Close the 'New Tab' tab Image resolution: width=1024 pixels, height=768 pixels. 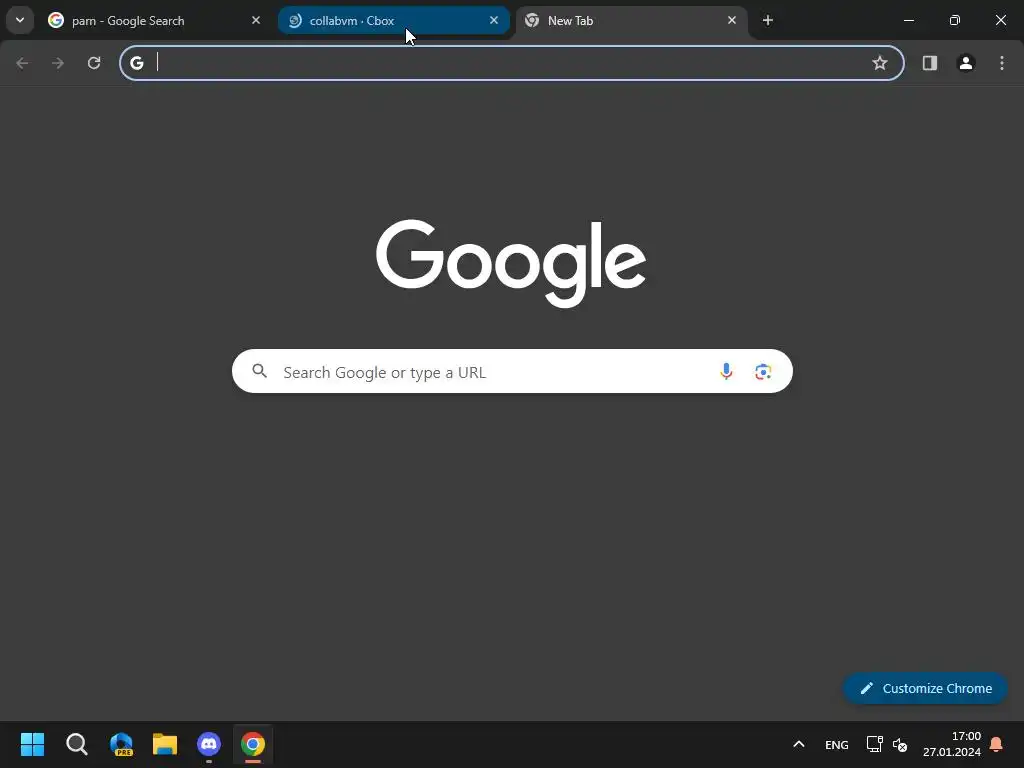pyautogui.click(x=731, y=20)
